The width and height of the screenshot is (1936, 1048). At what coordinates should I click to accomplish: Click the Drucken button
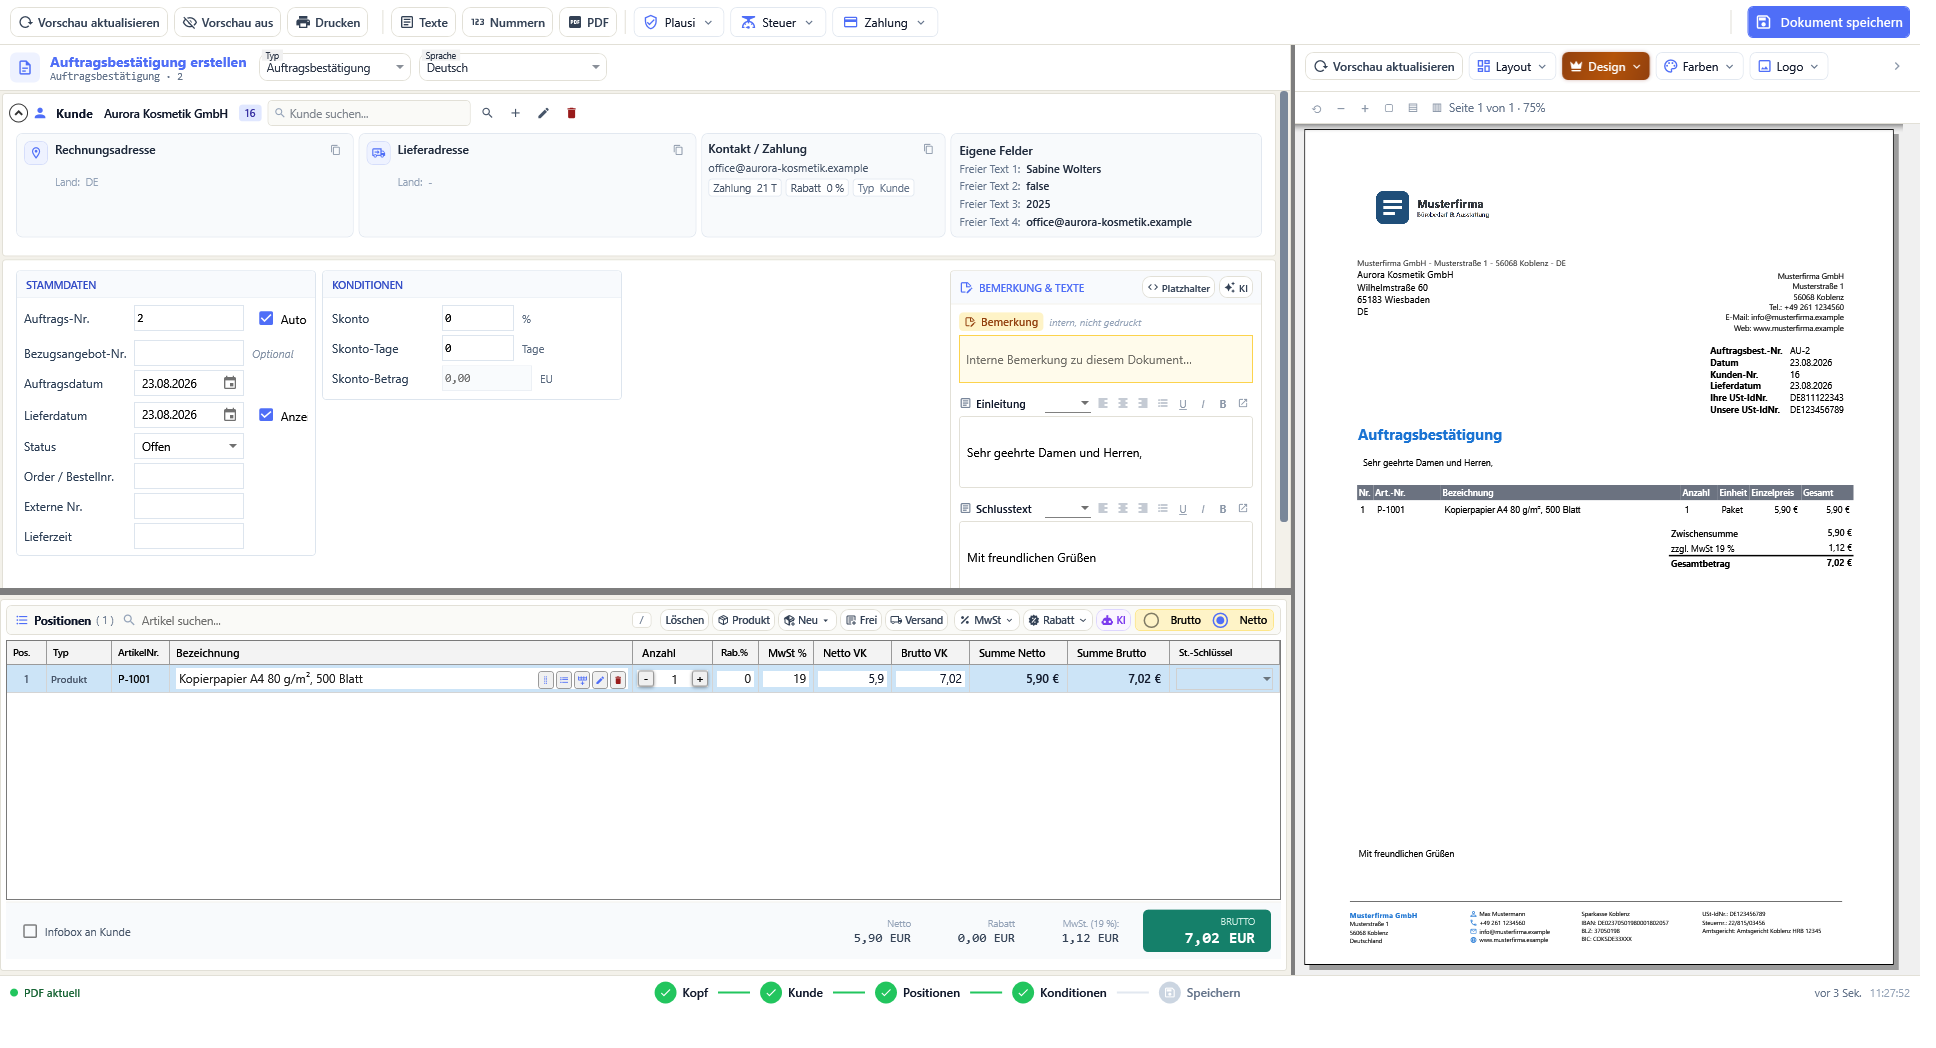tap(328, 22)
